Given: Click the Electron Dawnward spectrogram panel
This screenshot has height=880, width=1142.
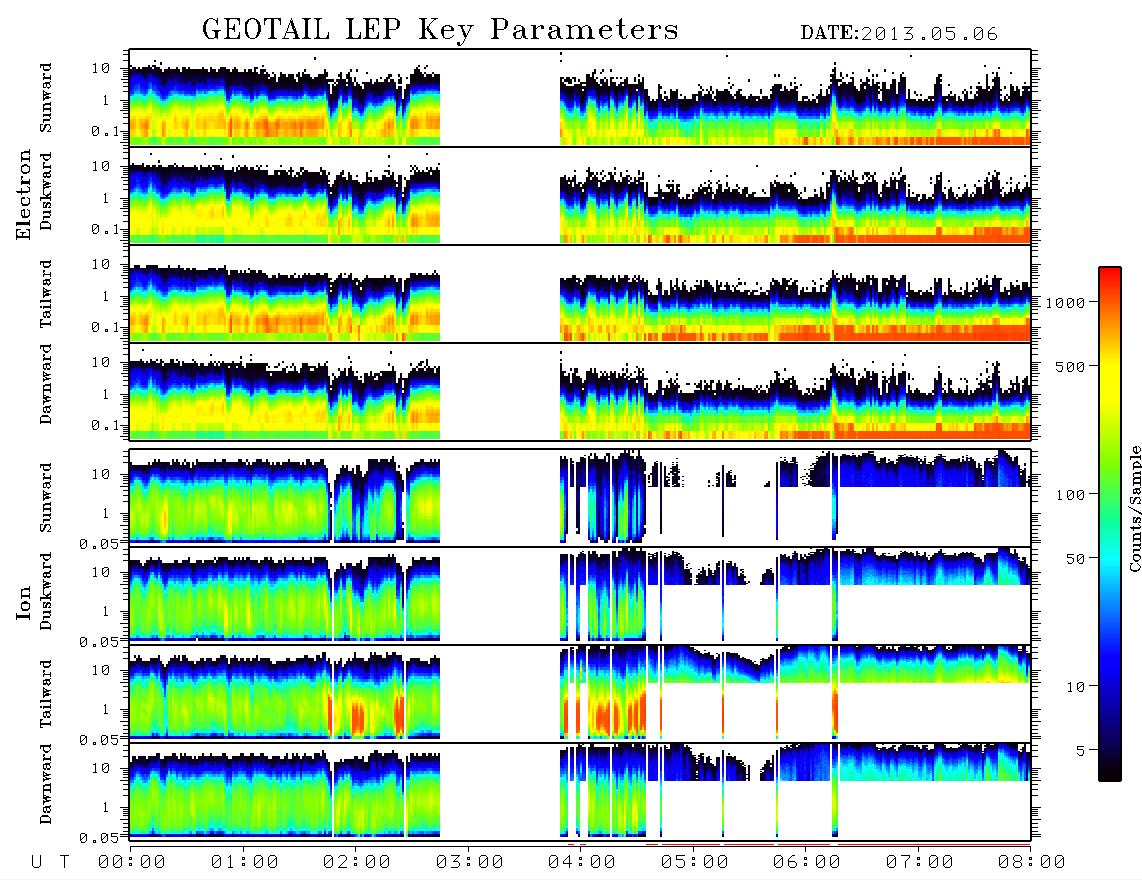Looking at the screenshot, I should [580, 392].
